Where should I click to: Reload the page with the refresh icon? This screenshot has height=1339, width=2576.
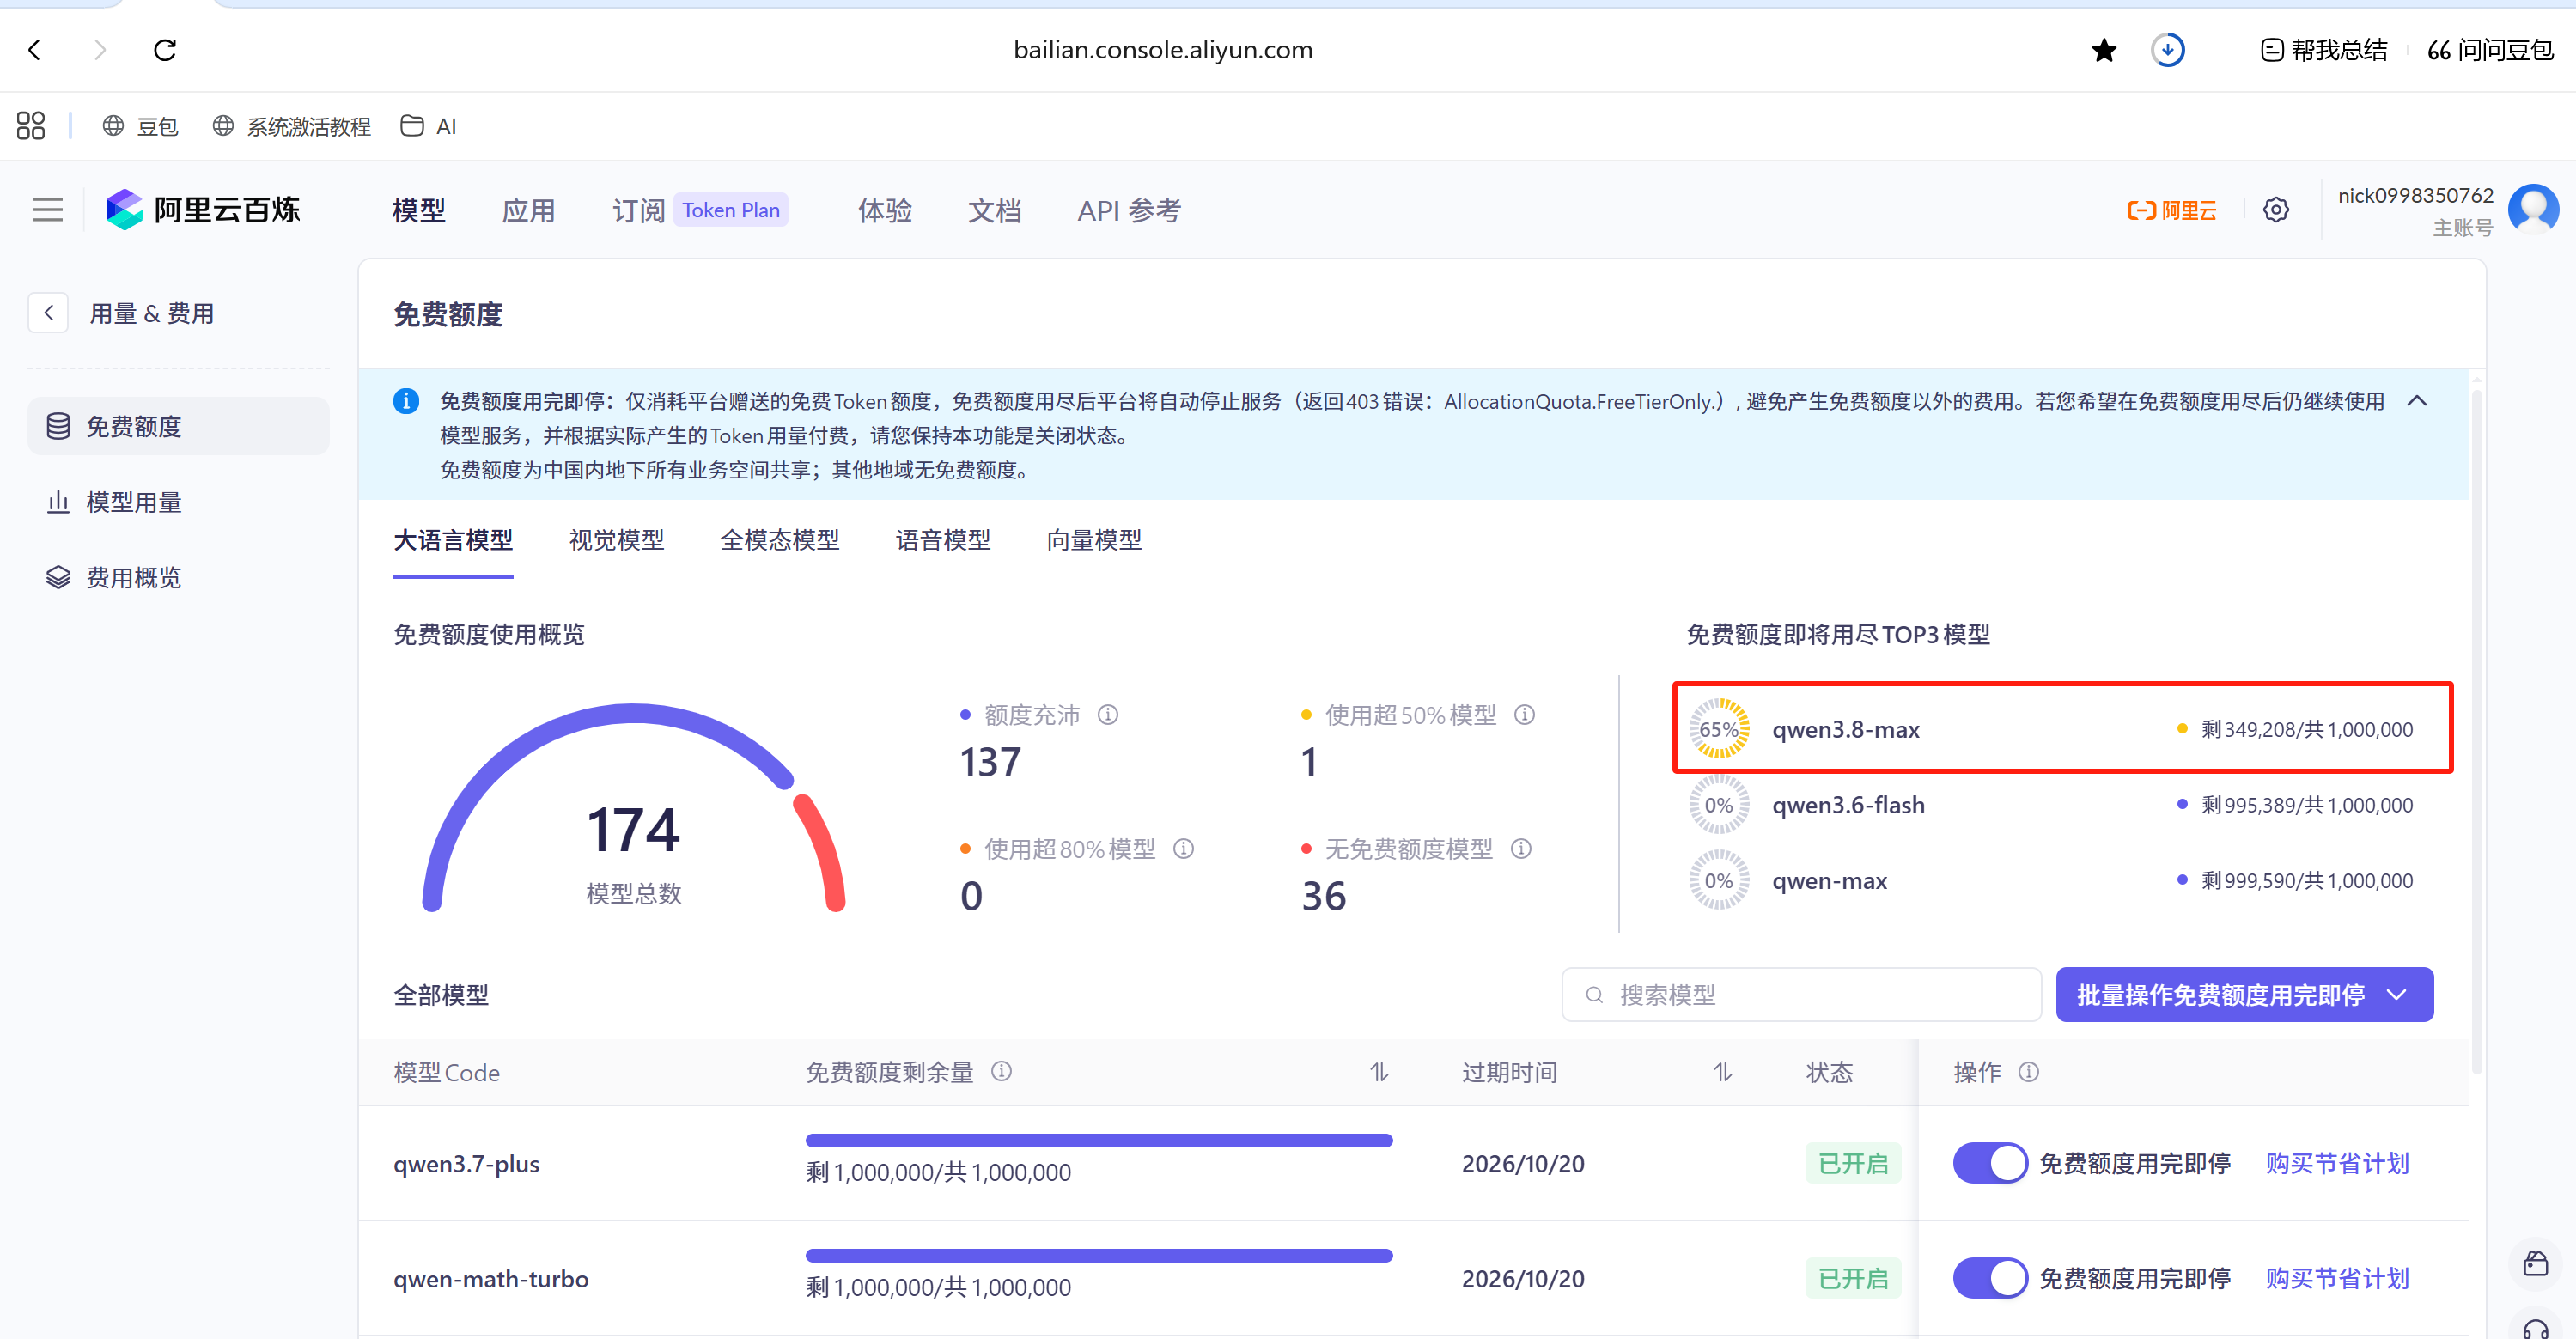[165, 49]
